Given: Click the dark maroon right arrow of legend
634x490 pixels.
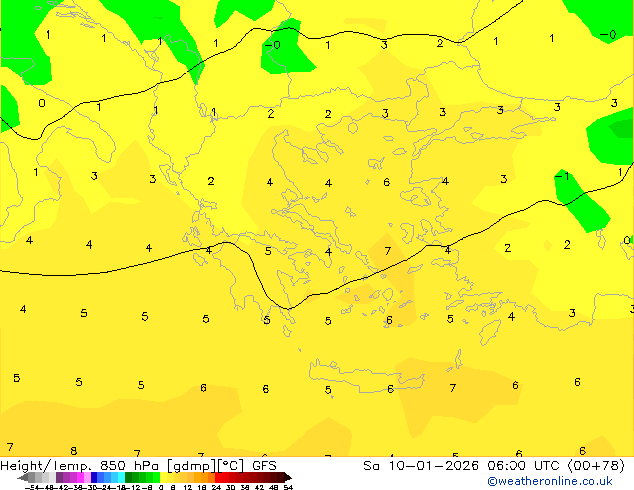Looking at the screenshot, I should click(x=288, y=477).
